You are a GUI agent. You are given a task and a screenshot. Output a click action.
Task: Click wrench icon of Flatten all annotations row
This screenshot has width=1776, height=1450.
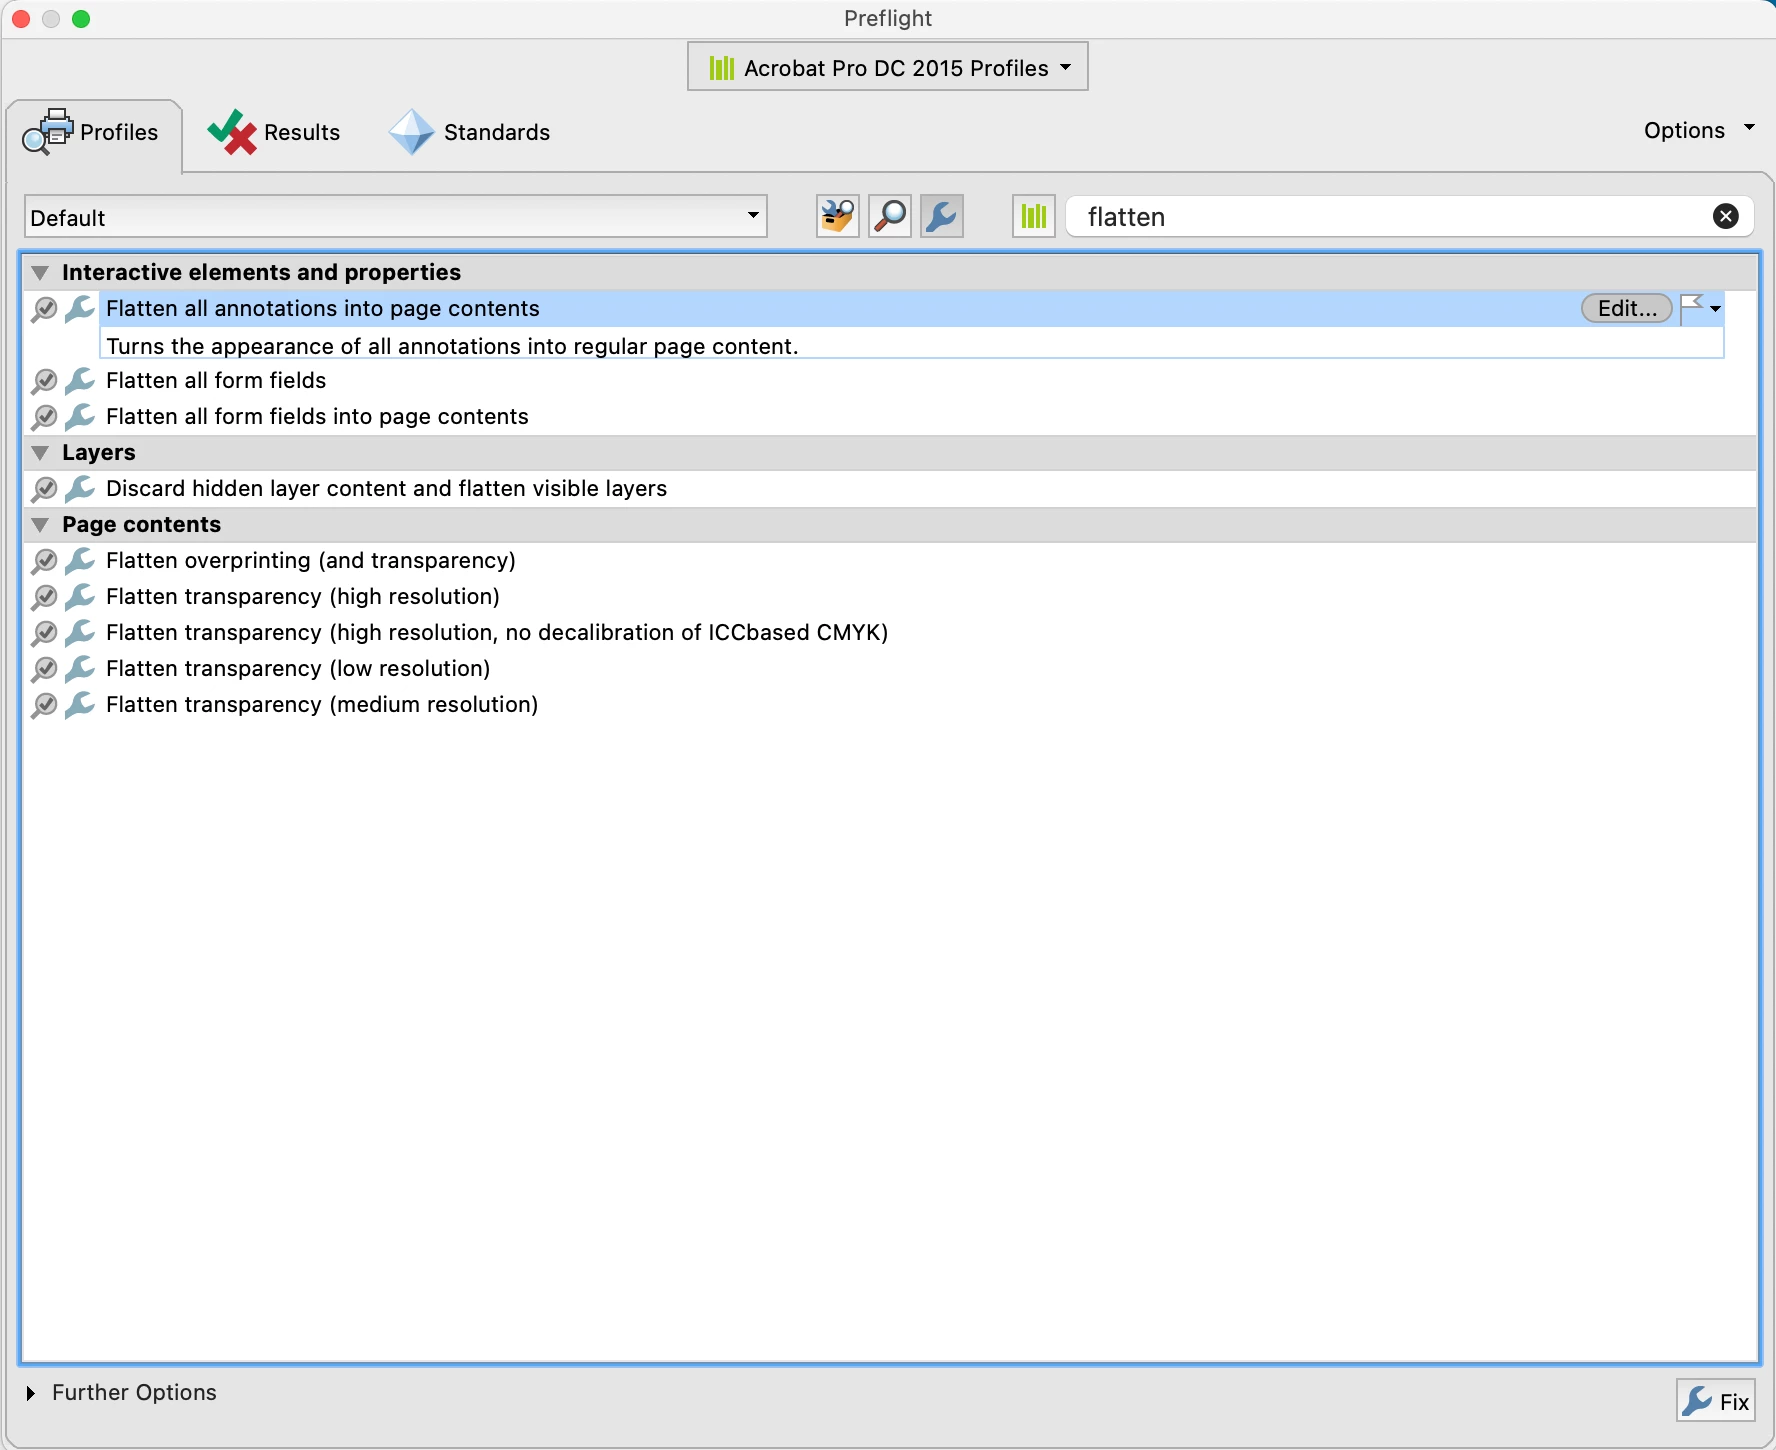click(x=79, y=308)
